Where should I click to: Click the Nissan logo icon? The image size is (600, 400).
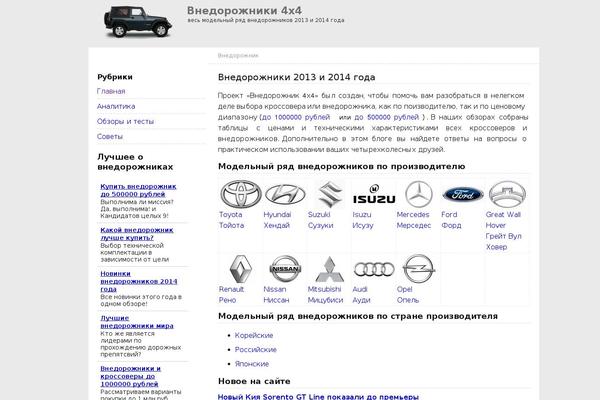click(x=285, y=269)
